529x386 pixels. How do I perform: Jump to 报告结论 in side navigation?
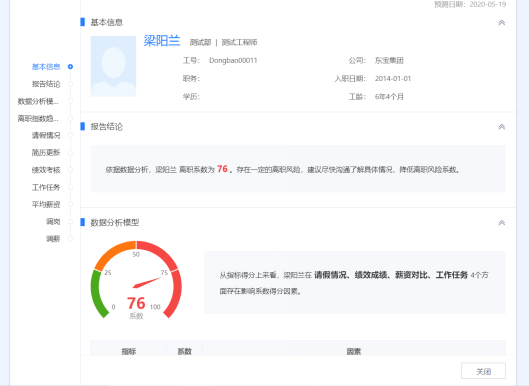point(46,84)
